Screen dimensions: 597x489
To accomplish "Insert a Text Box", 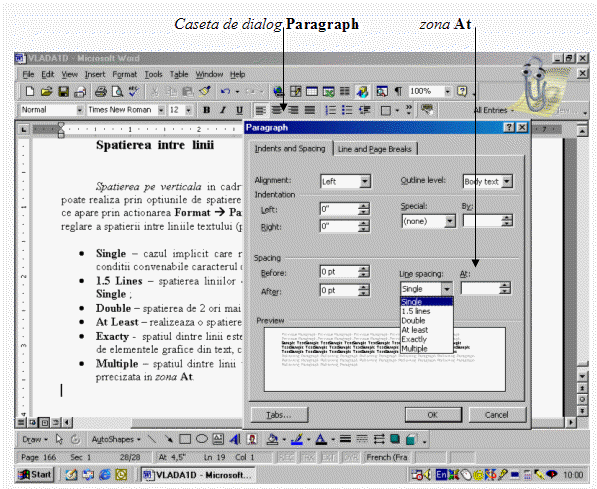I will (218, 439).
